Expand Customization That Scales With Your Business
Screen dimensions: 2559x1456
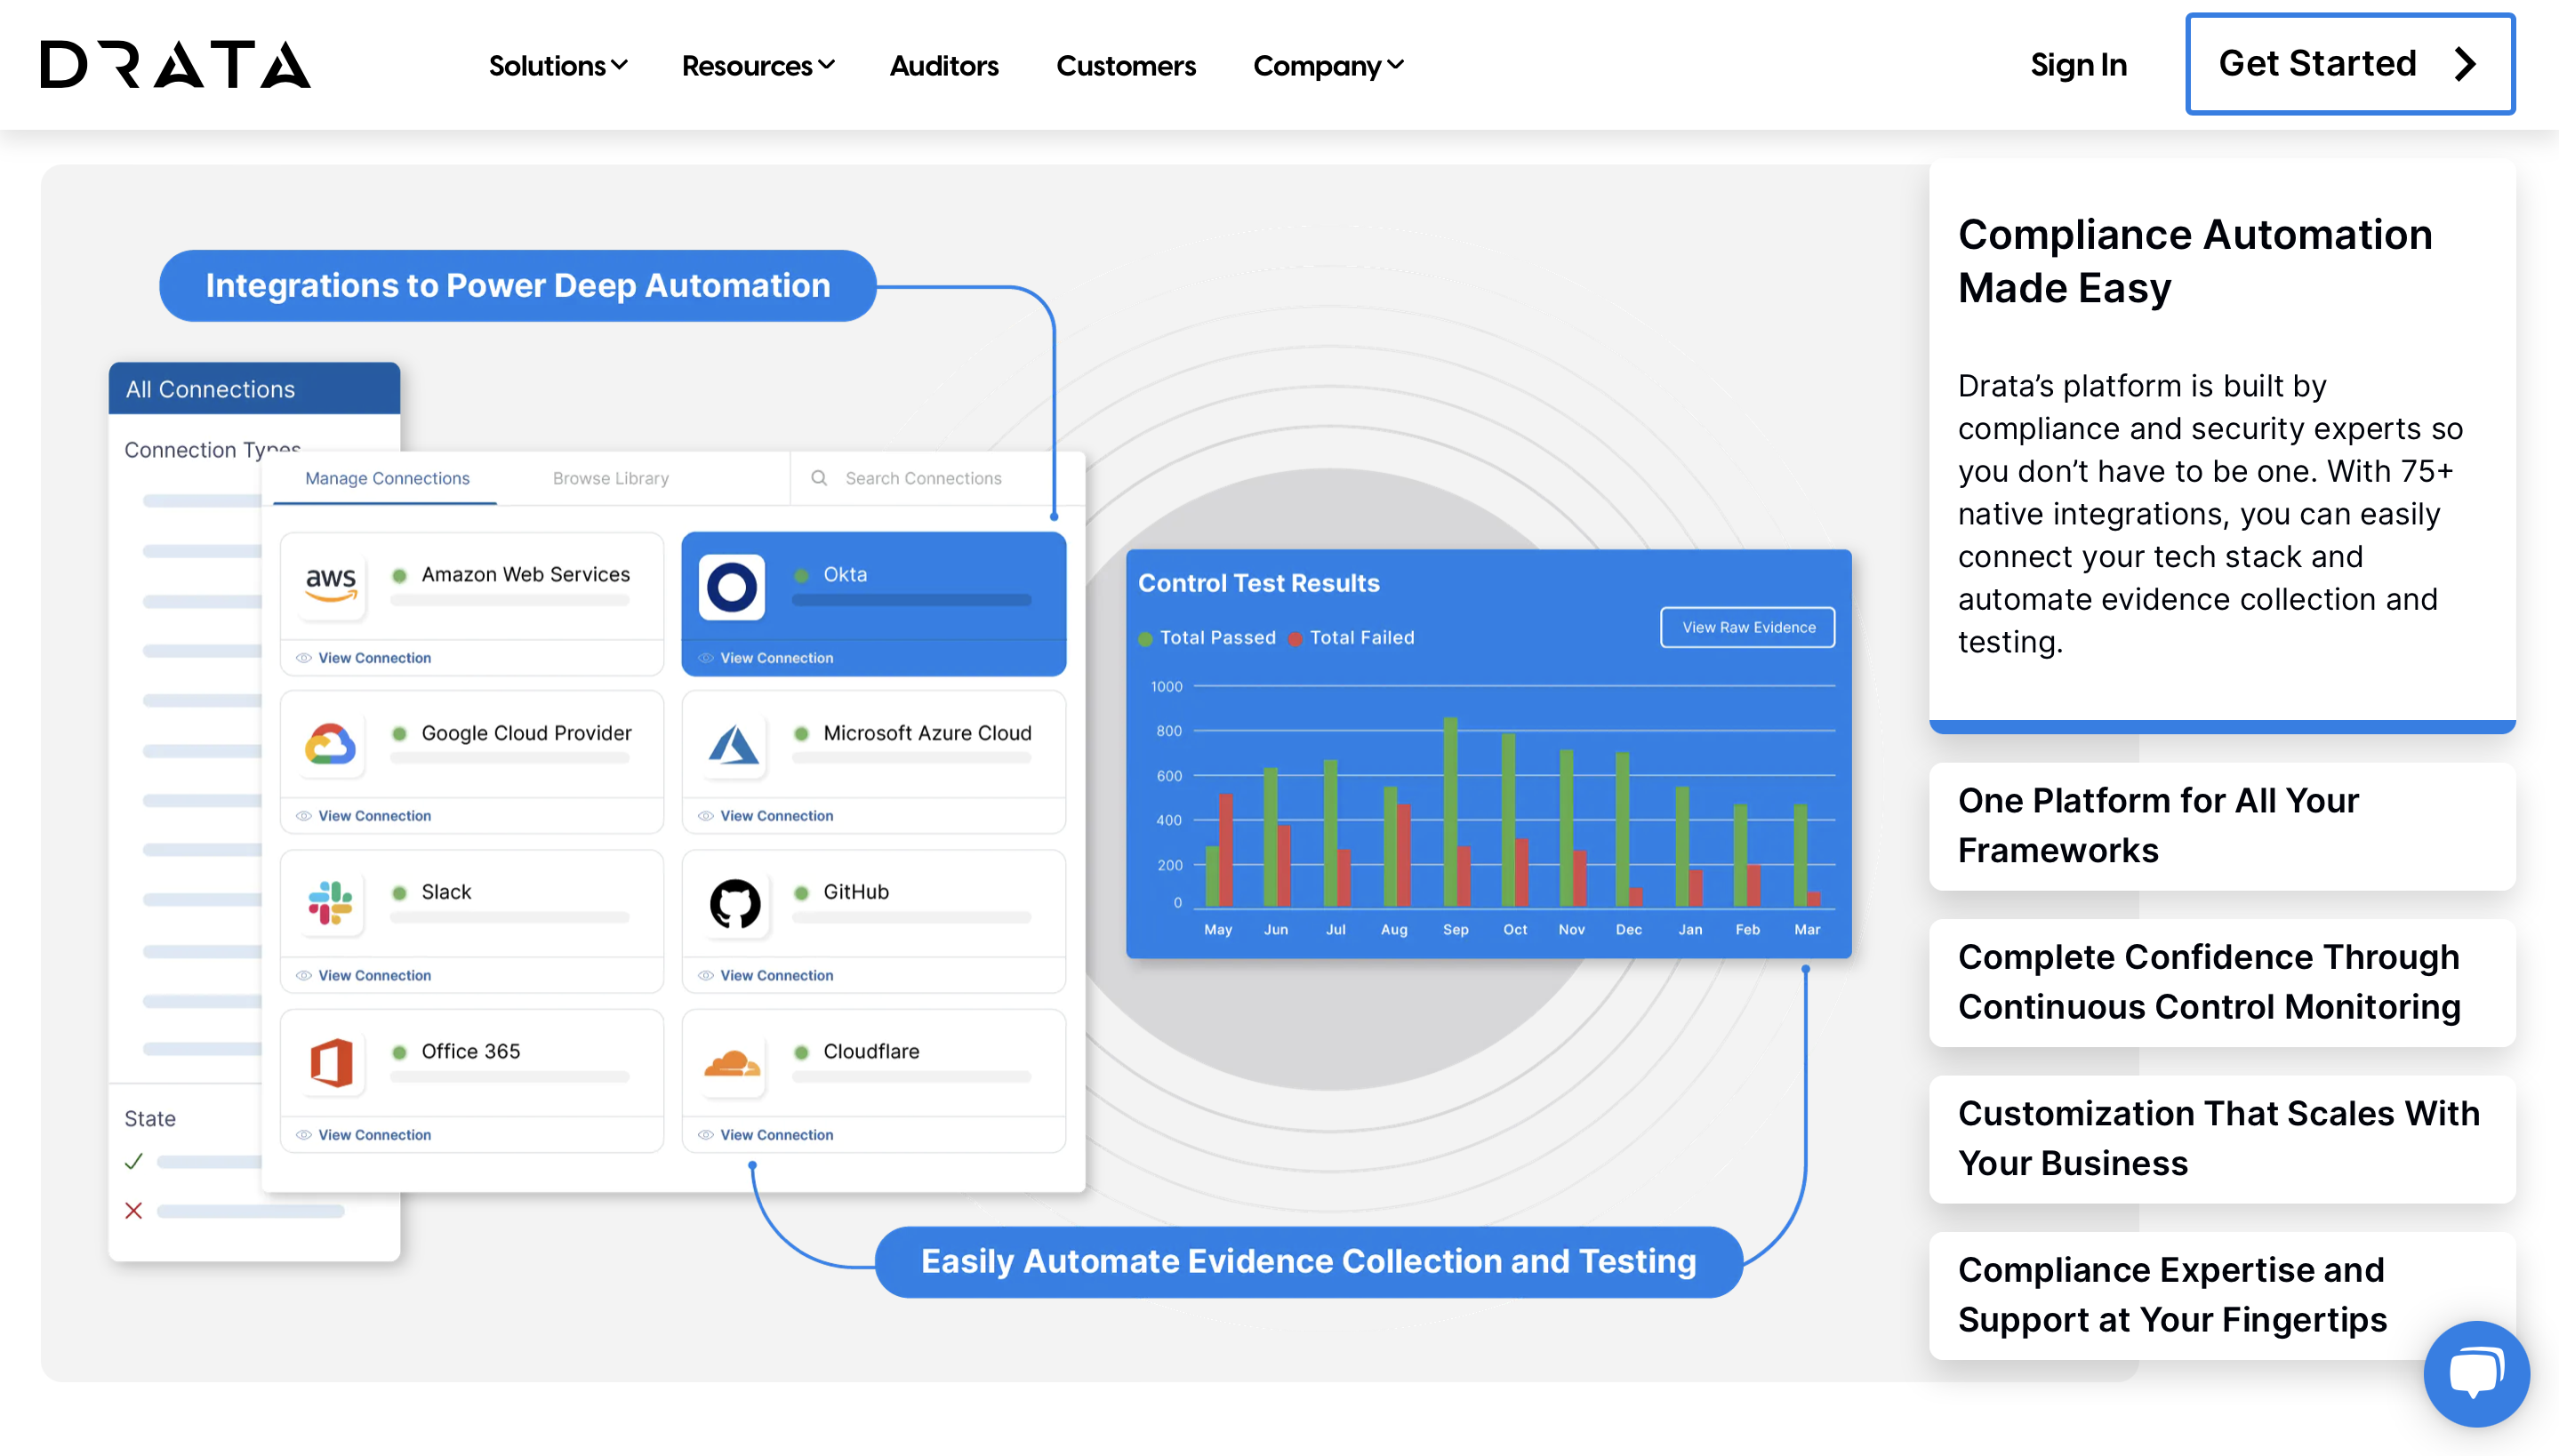(2222, 1139)
